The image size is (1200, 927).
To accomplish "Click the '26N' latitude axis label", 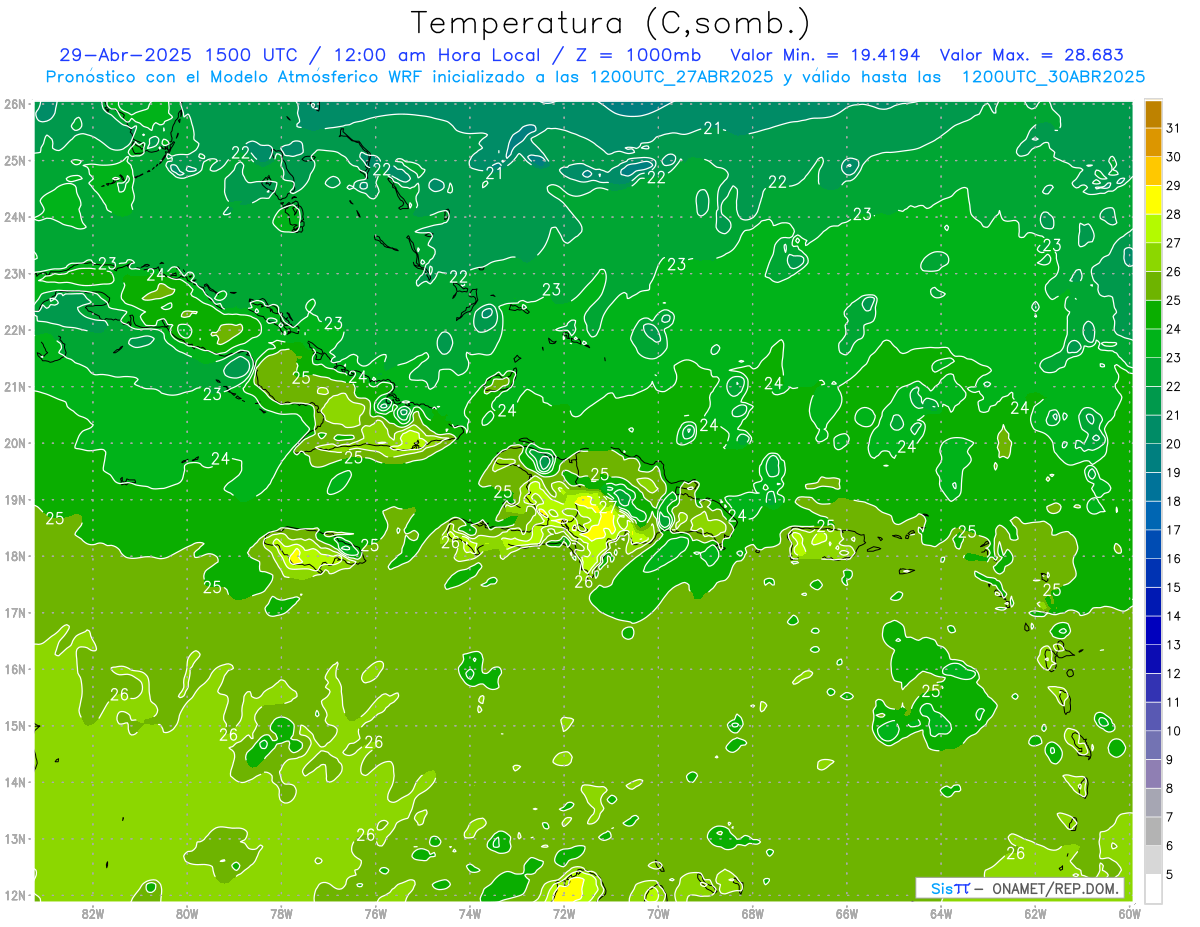I will (x=15, y=104).
